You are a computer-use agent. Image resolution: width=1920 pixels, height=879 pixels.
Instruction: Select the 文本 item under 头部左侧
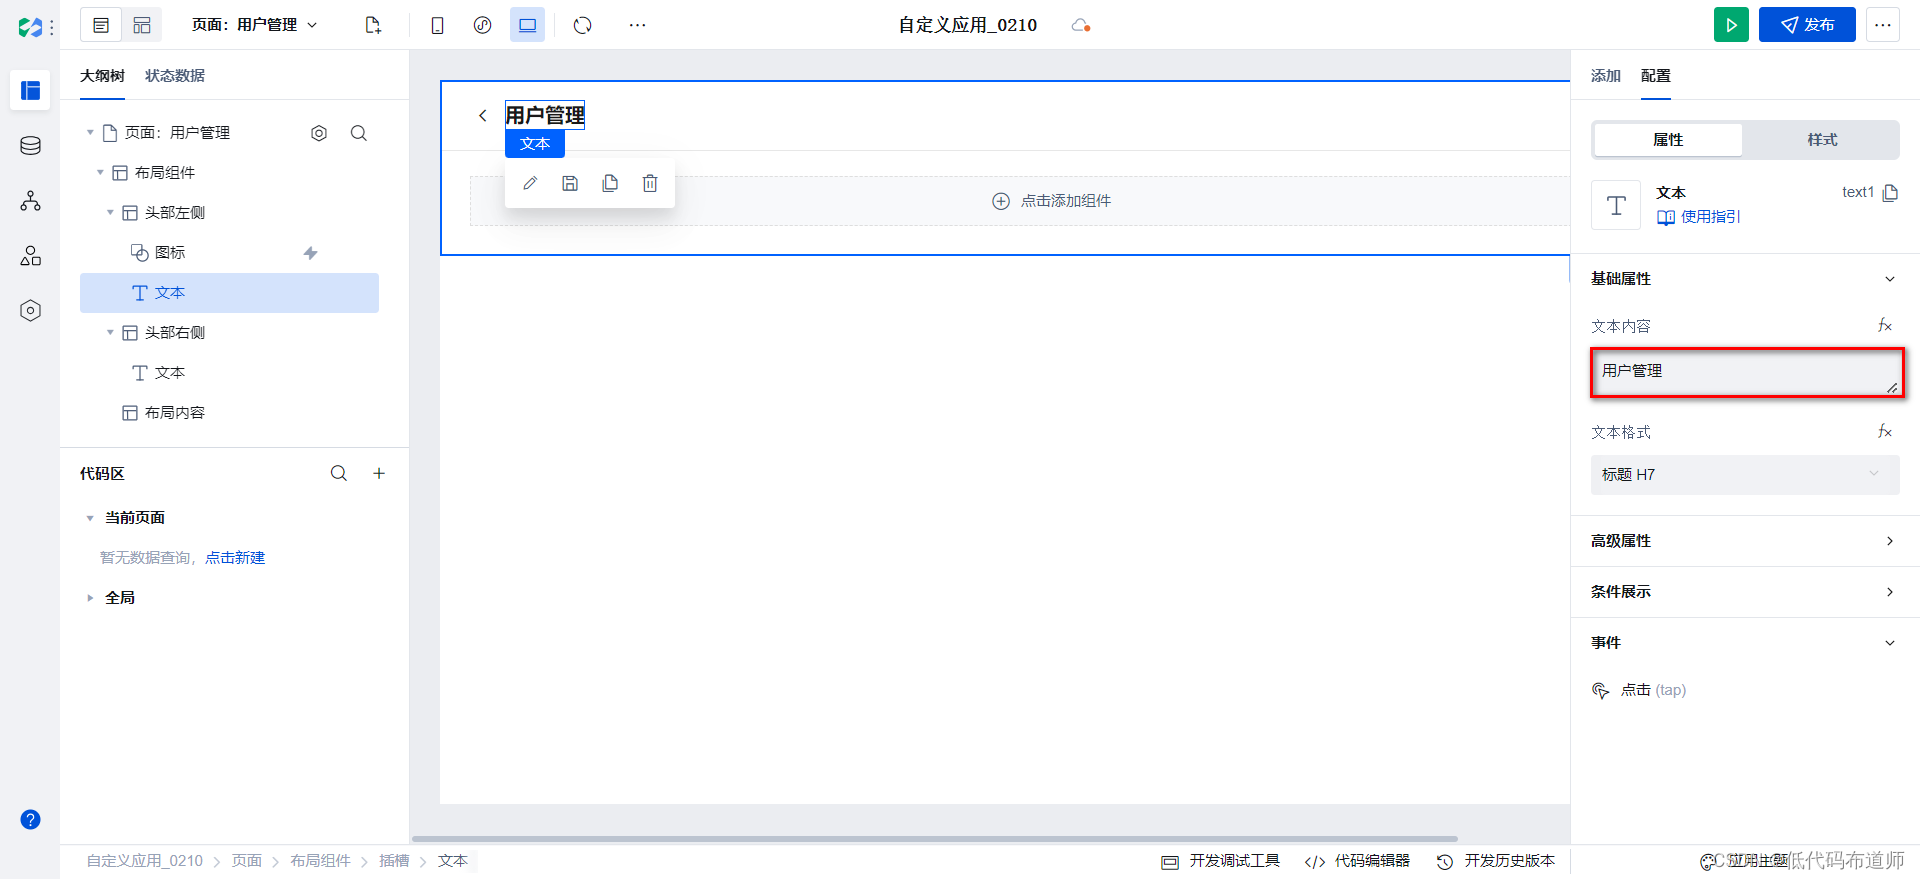[x=229, y=293]
